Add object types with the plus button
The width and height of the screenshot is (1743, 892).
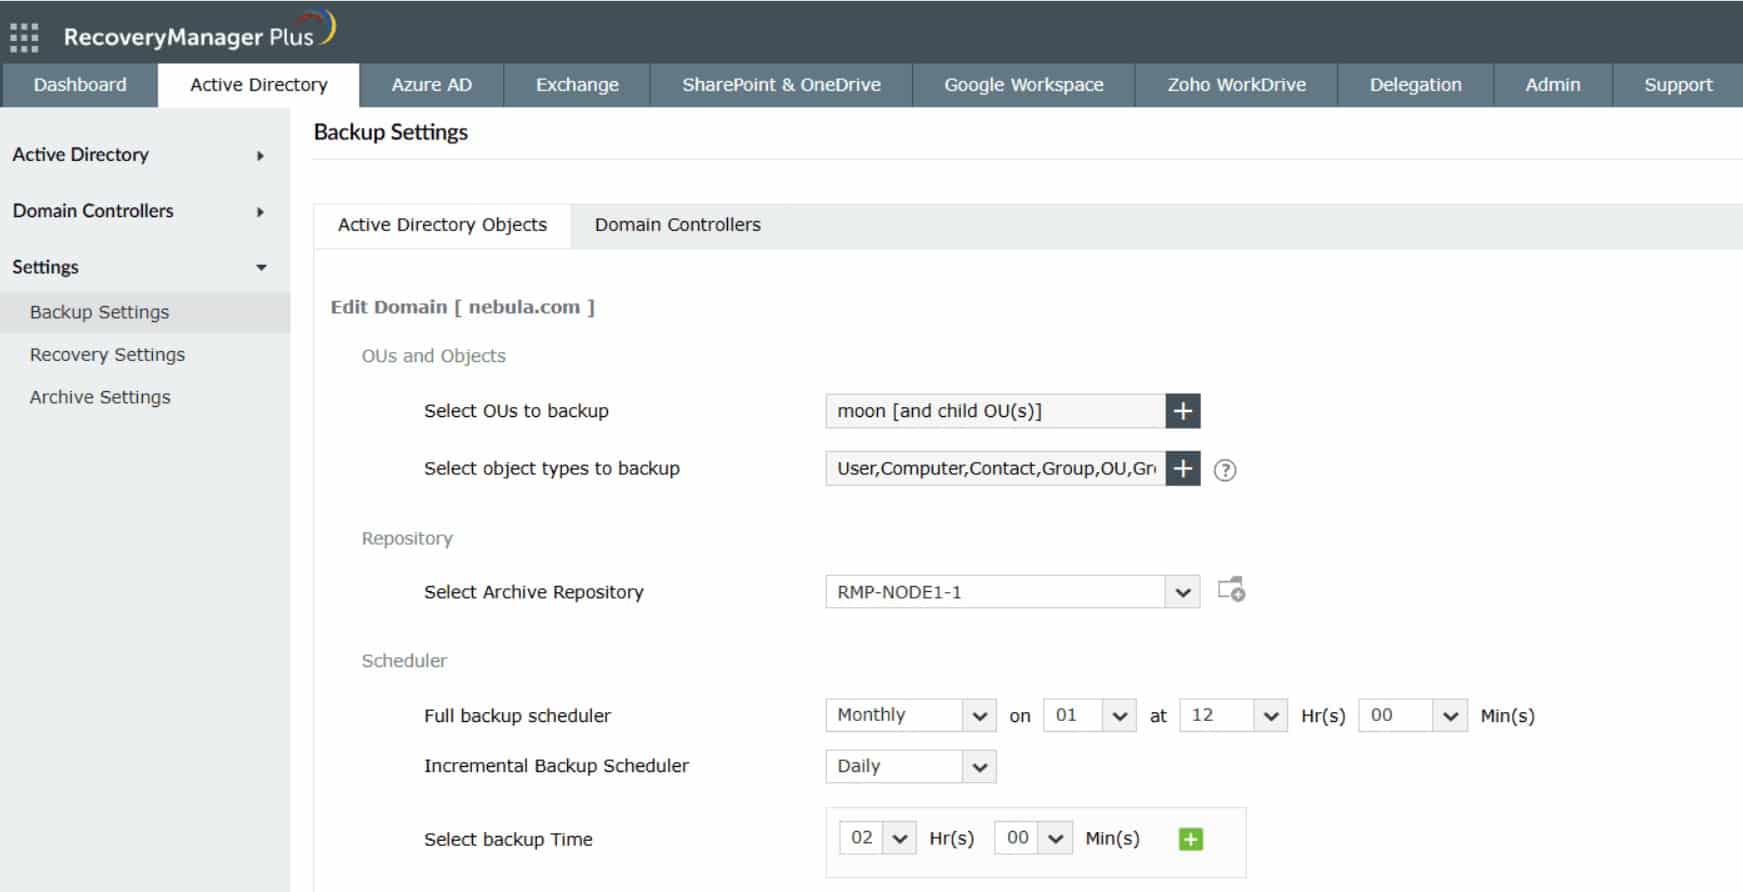pos(1182,468)
